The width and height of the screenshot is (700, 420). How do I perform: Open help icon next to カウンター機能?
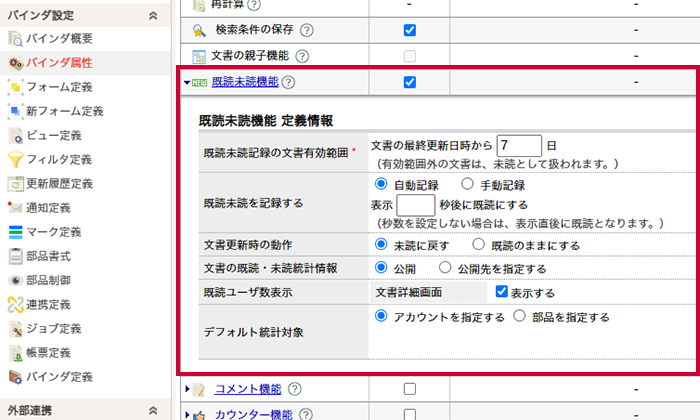point(305,414)
